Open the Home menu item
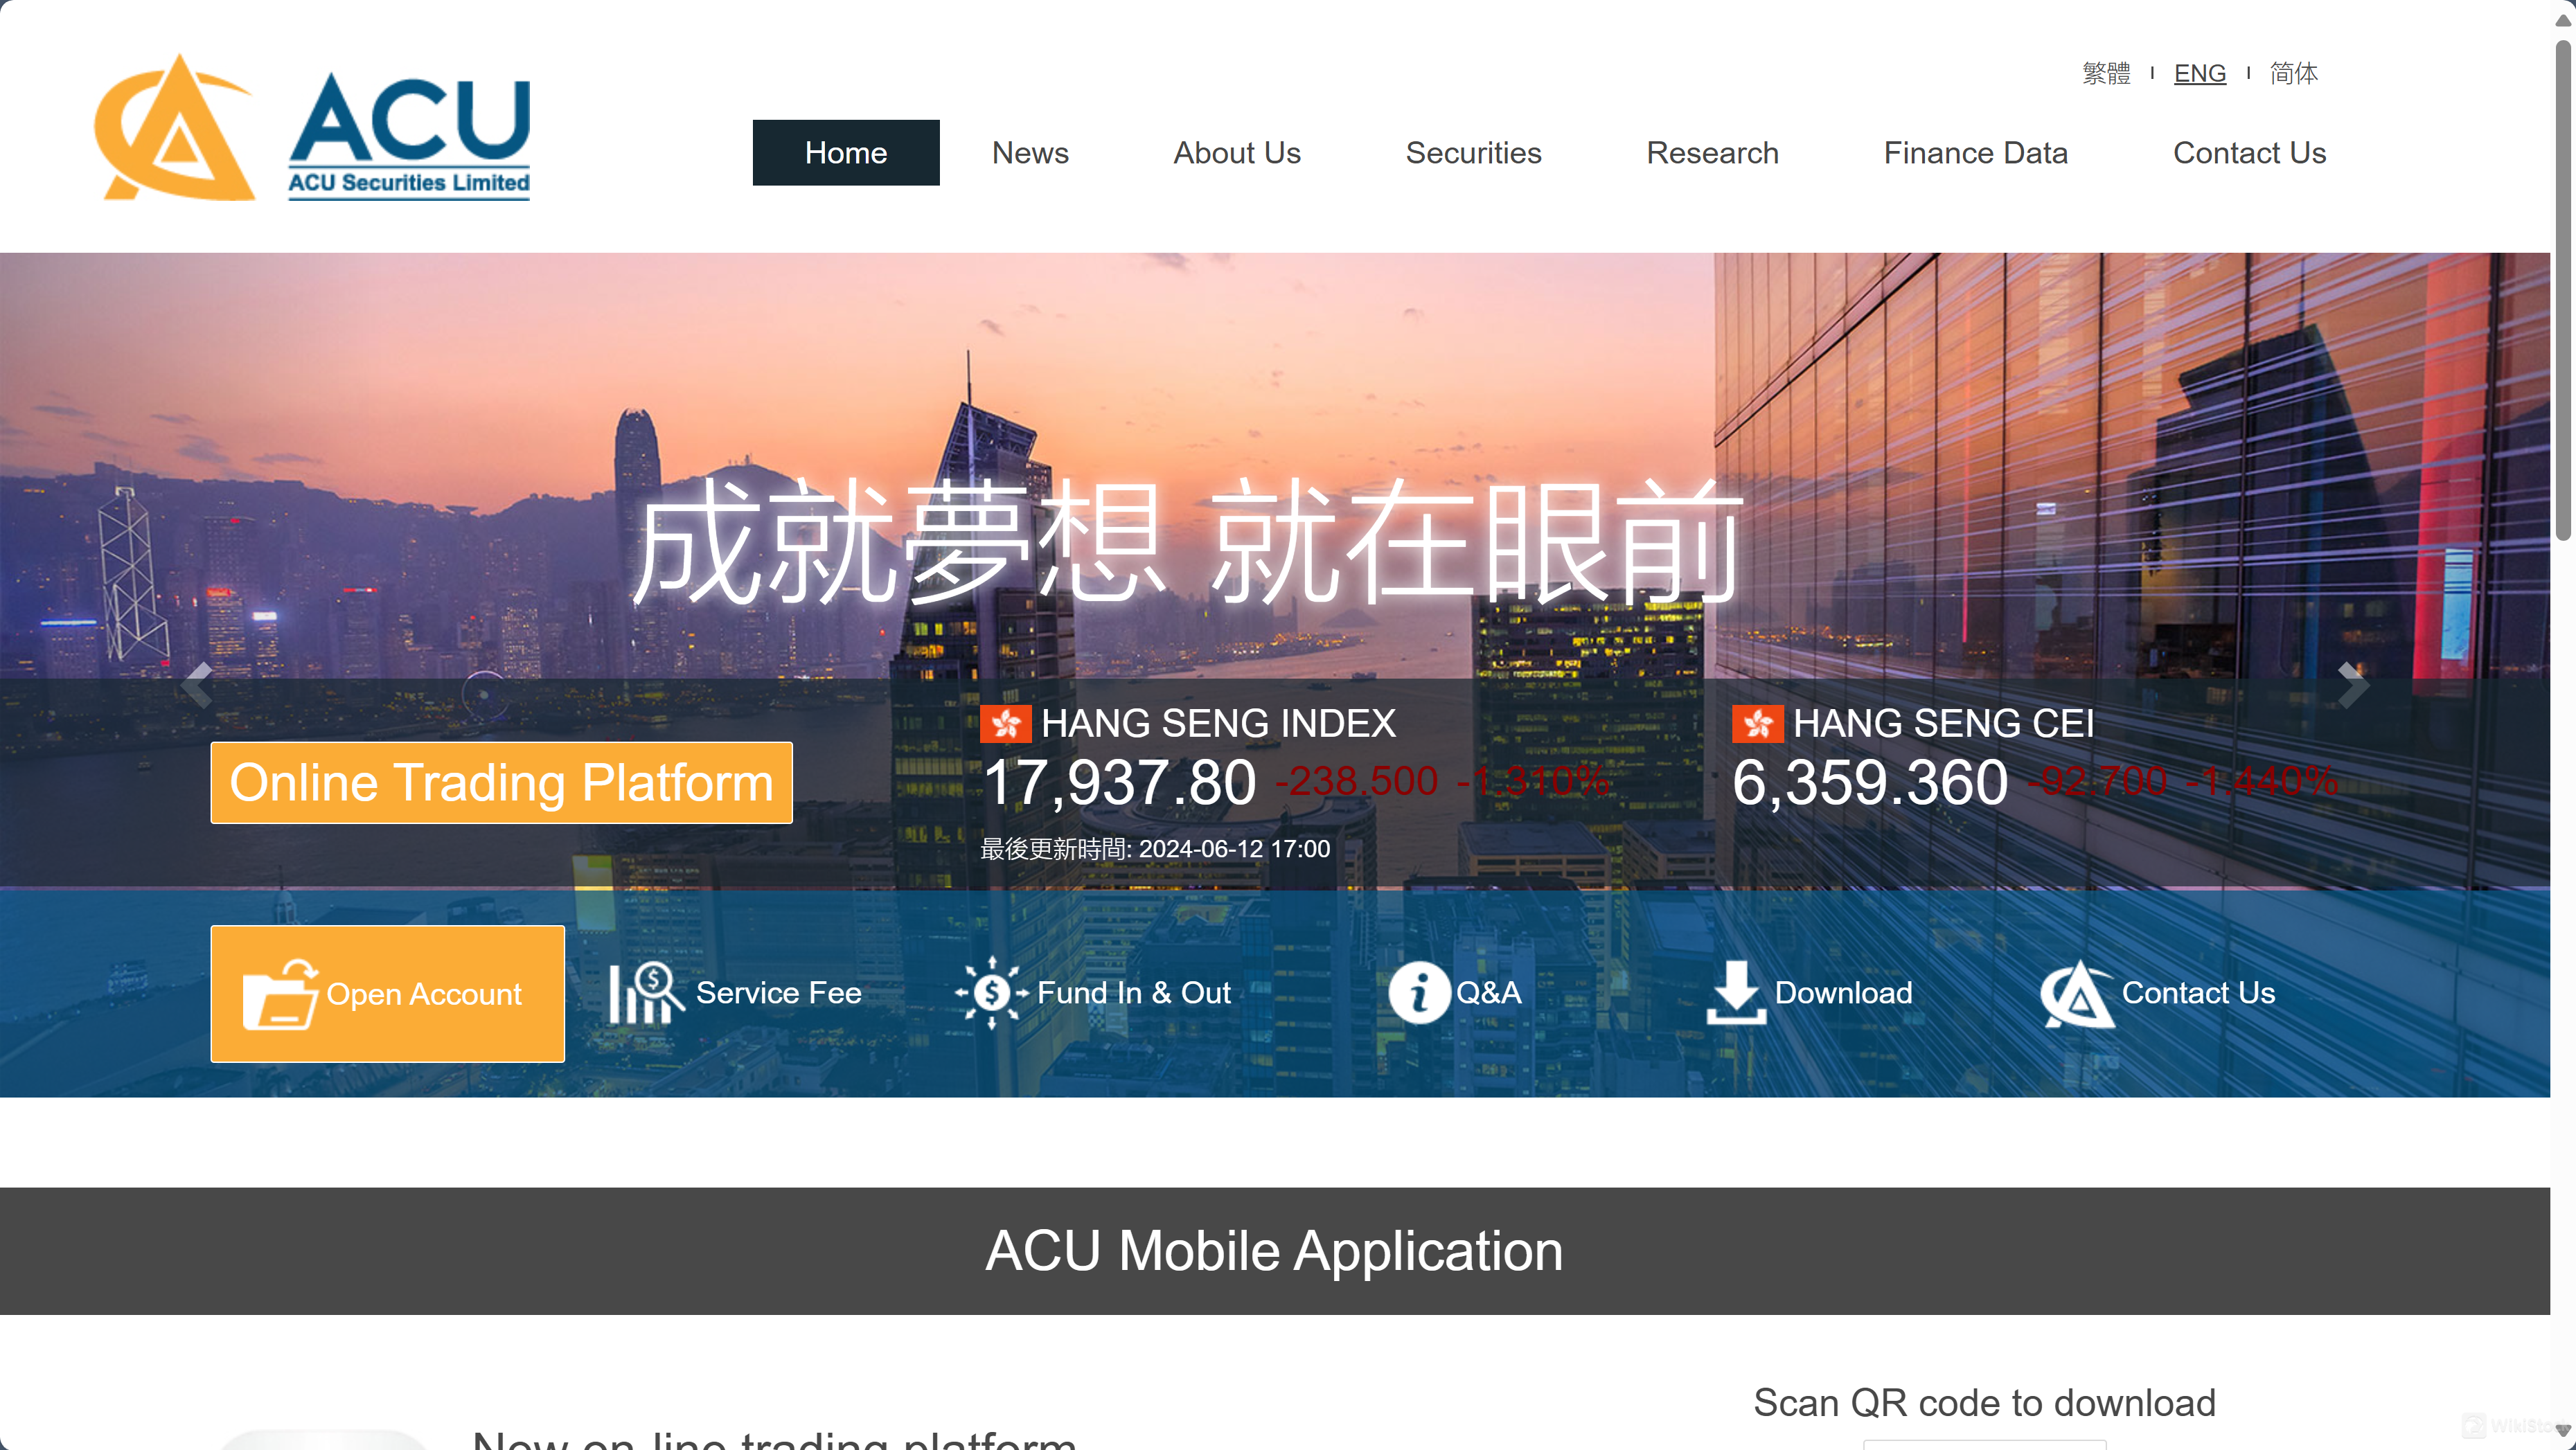Screen dimensions: 2576x1450 846,153
